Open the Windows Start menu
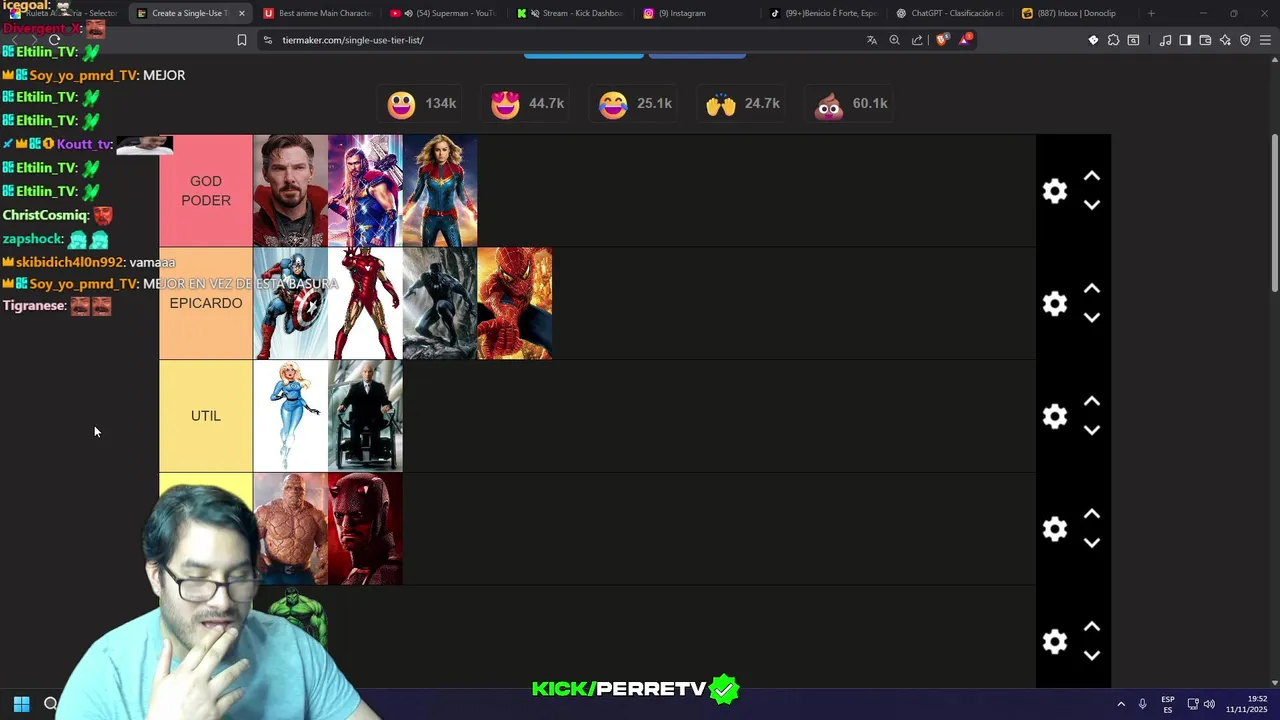Screen dimensions: 1280x720 click(21, 704)
